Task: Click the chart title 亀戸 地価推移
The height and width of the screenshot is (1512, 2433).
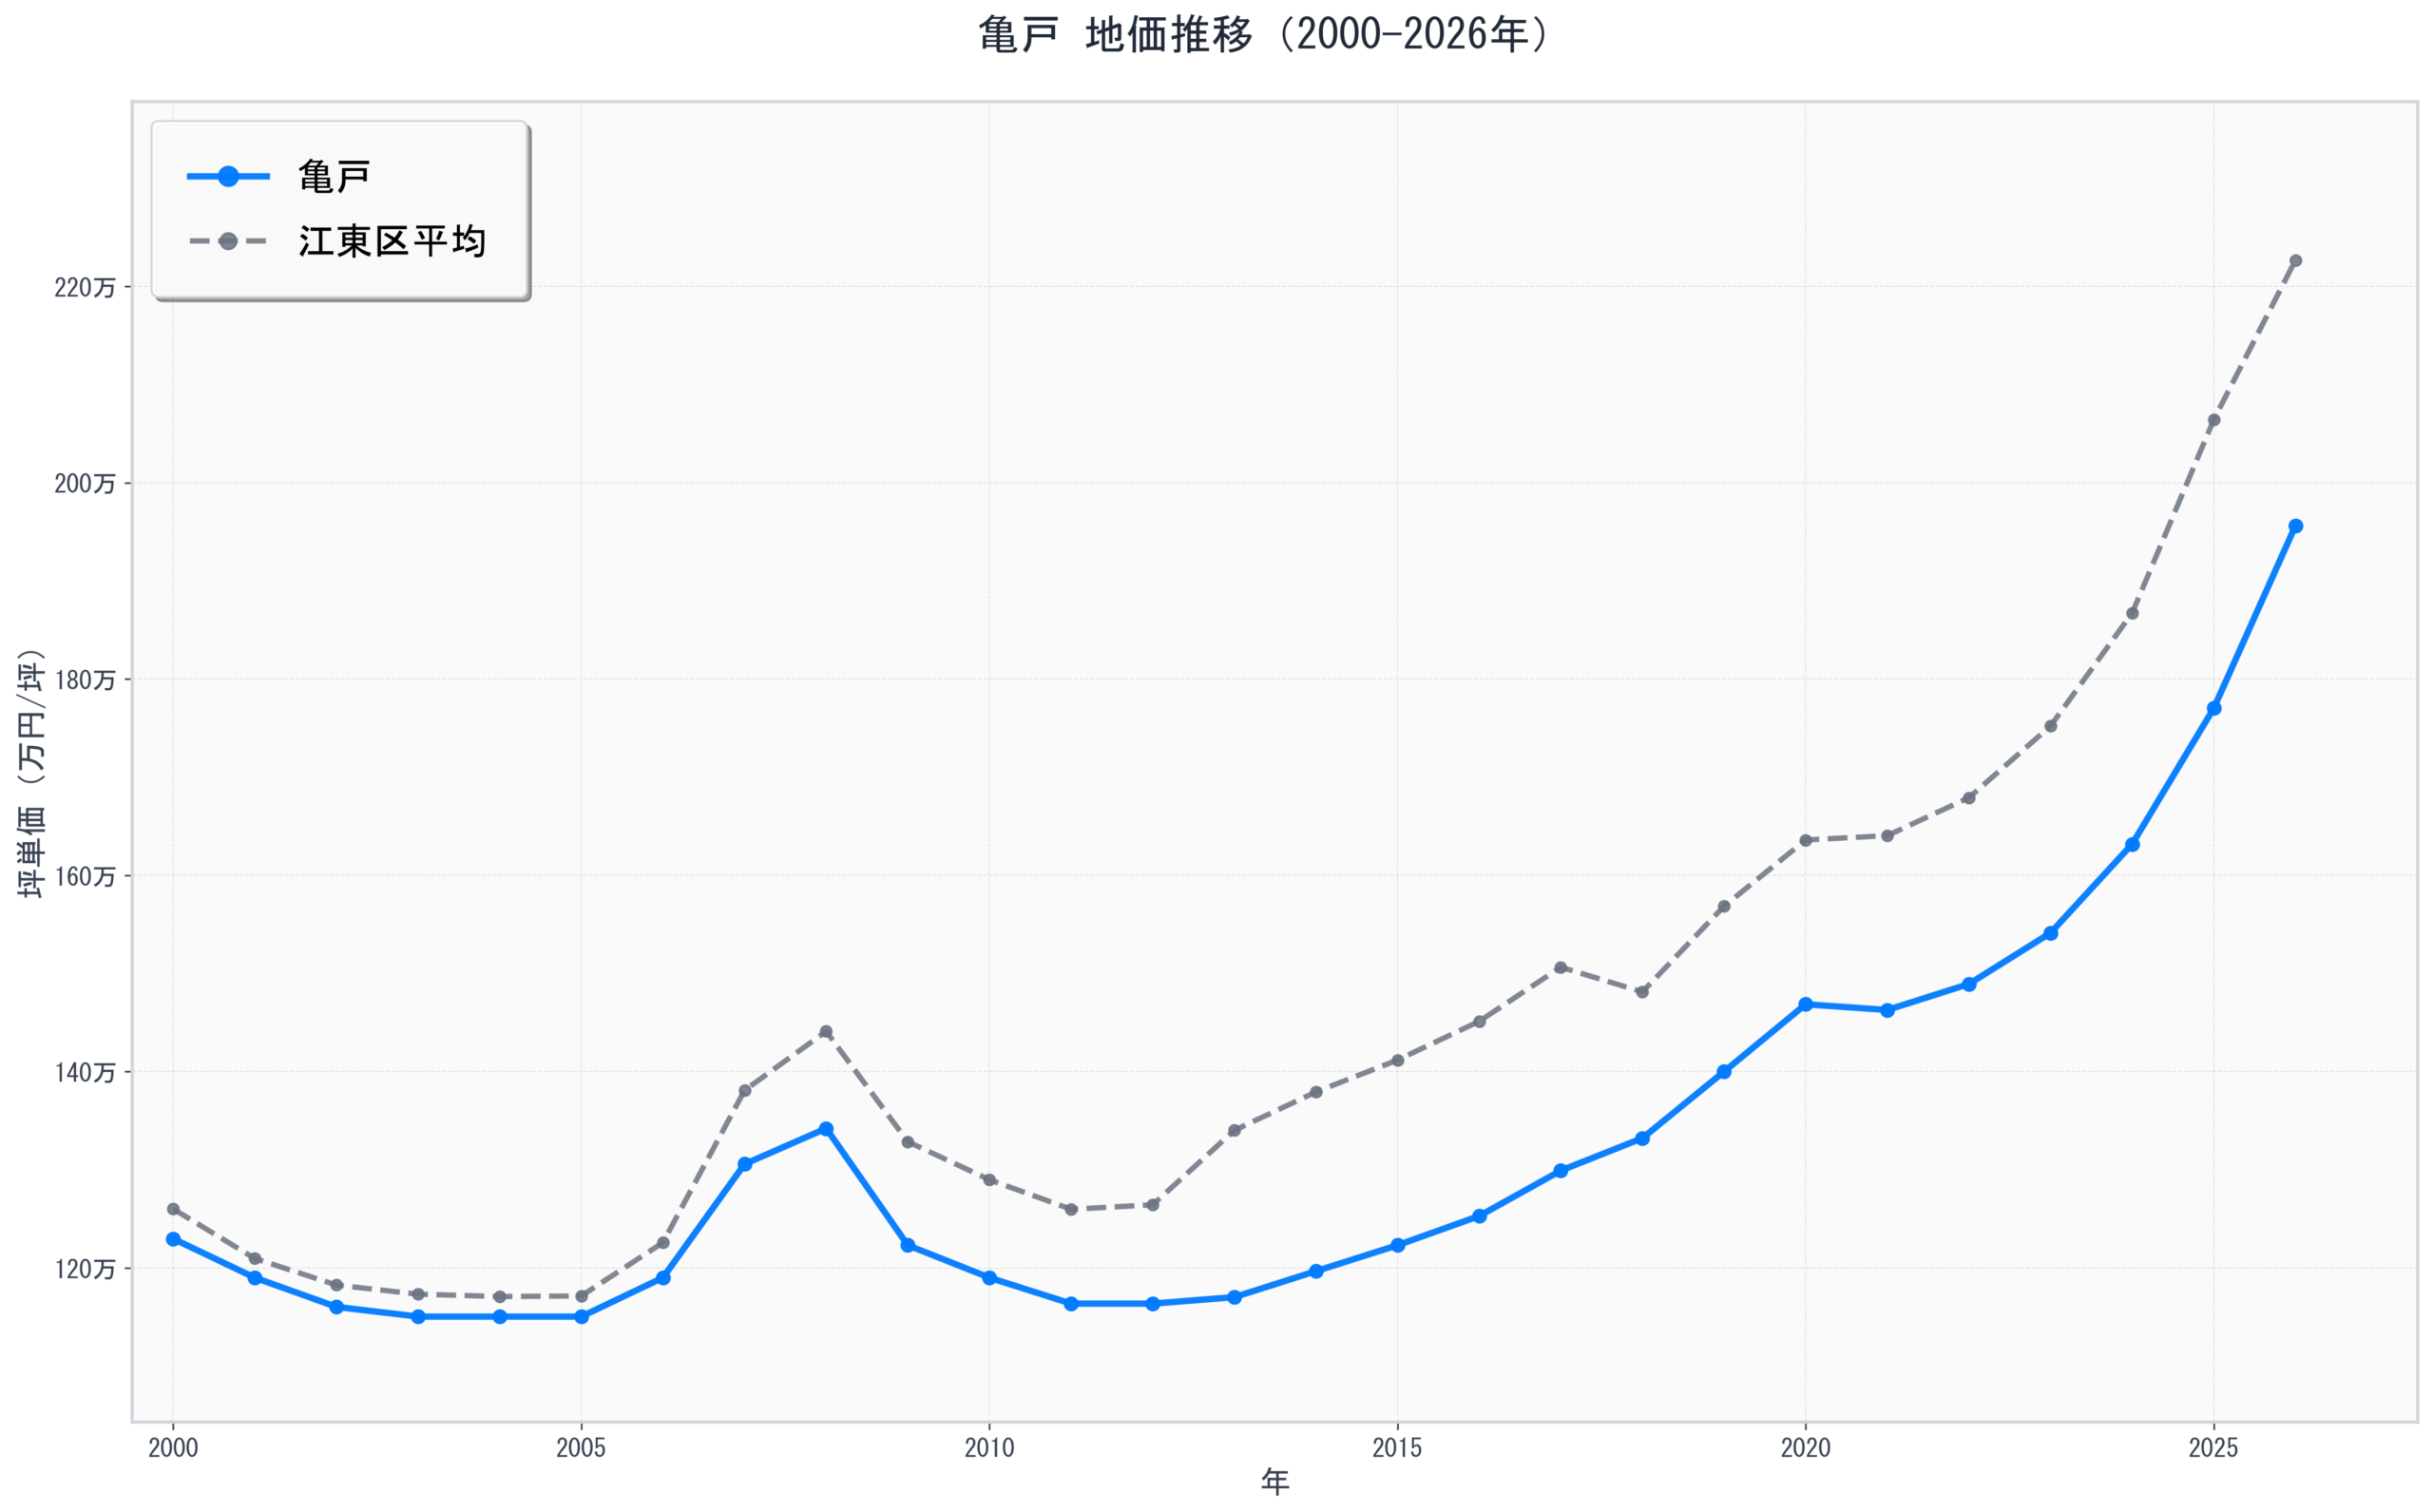Action: (1264, 35)
